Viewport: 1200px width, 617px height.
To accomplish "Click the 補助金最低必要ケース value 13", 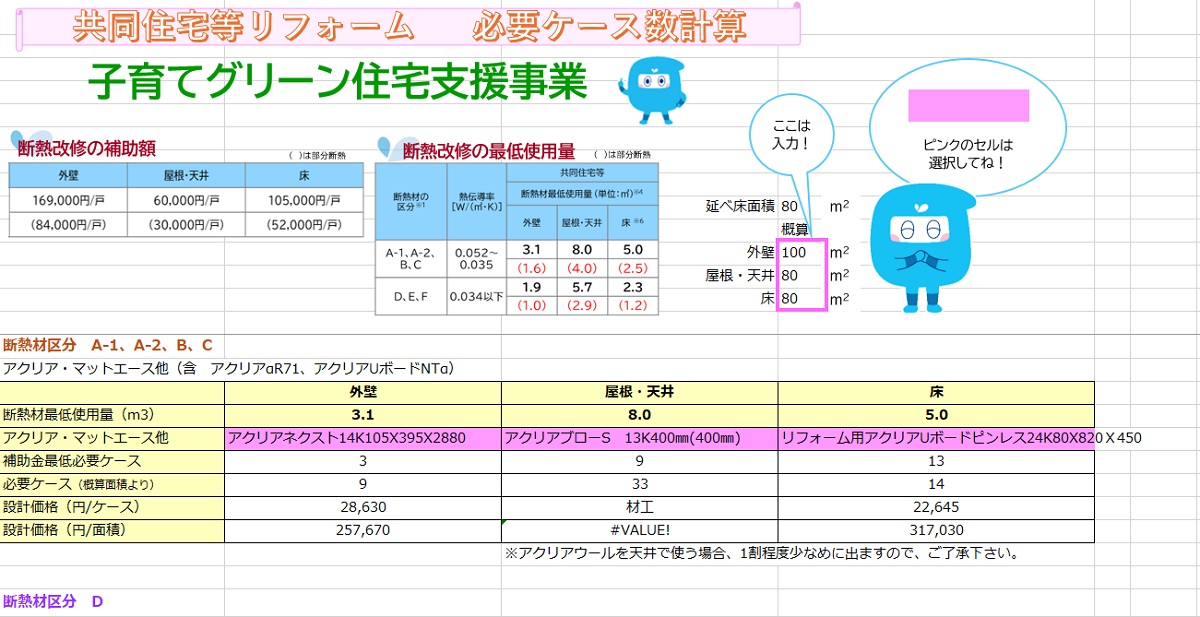I will [x=937, y=461].
